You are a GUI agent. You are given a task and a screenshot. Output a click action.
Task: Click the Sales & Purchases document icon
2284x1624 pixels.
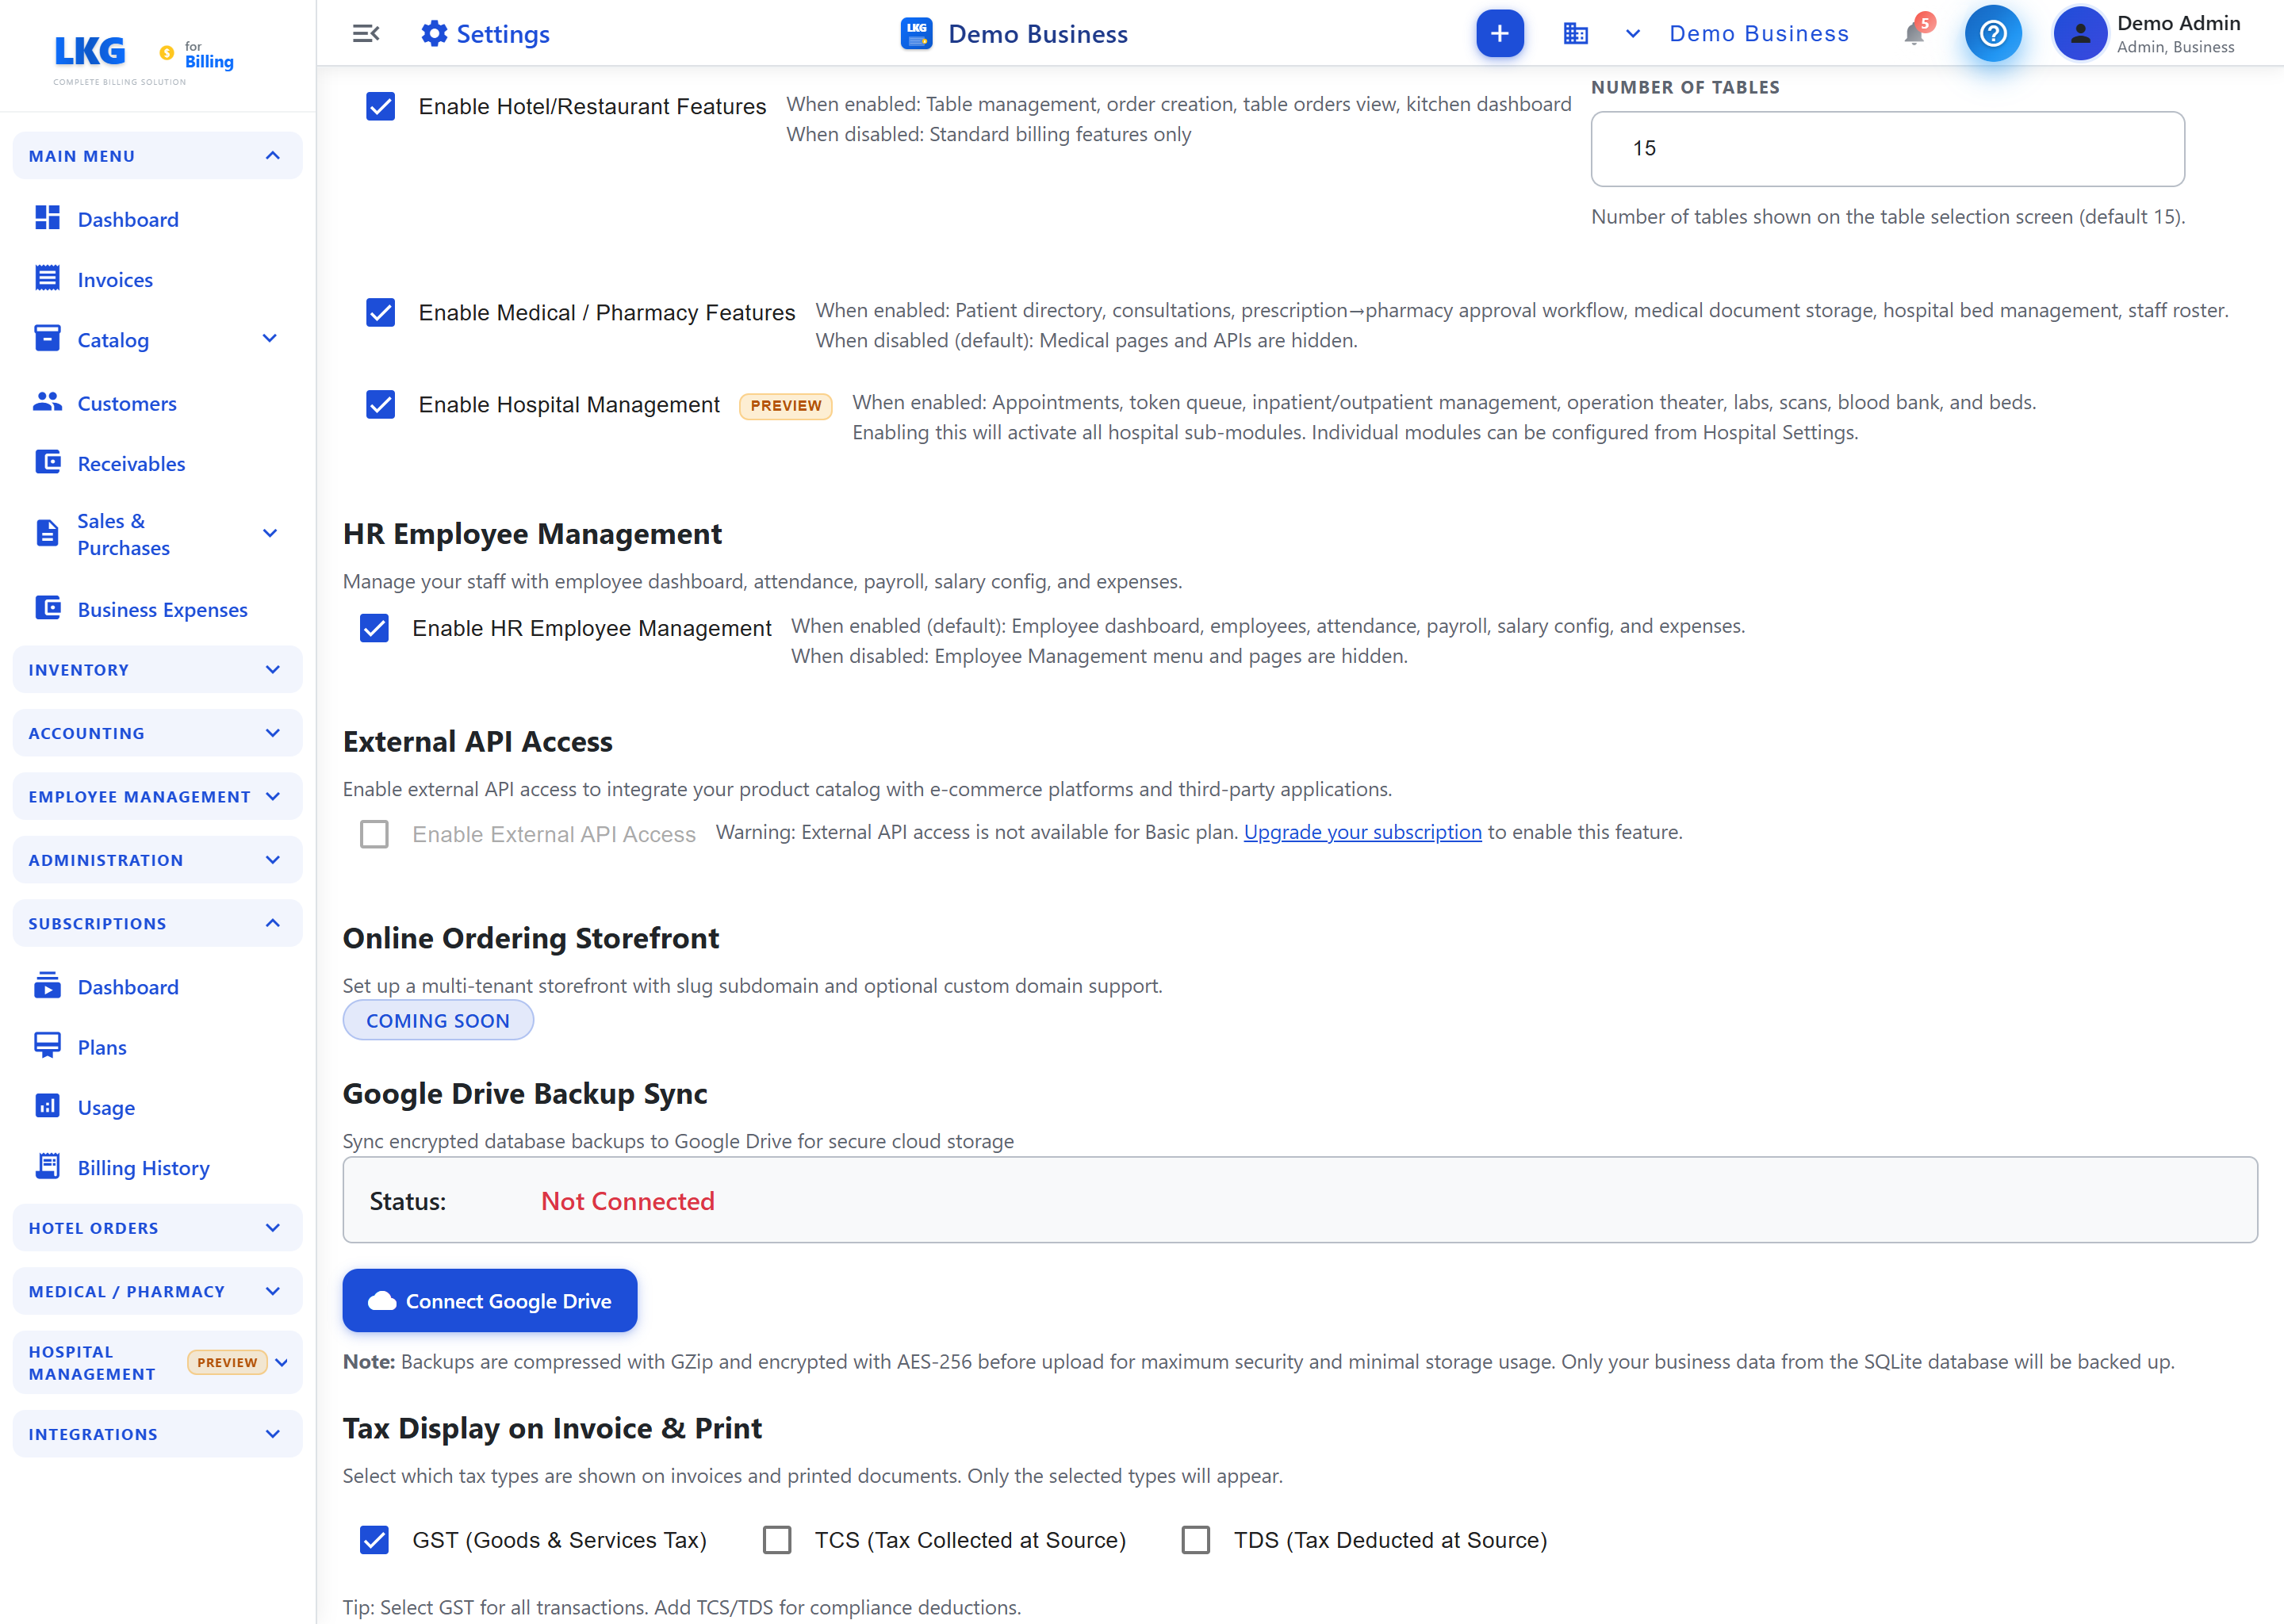(47, 533)
